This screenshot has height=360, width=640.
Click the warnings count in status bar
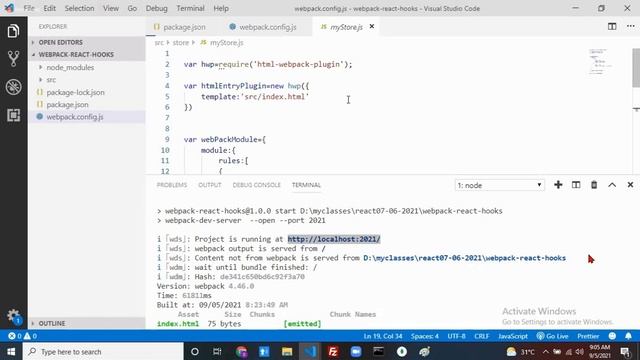click(31, 336)
